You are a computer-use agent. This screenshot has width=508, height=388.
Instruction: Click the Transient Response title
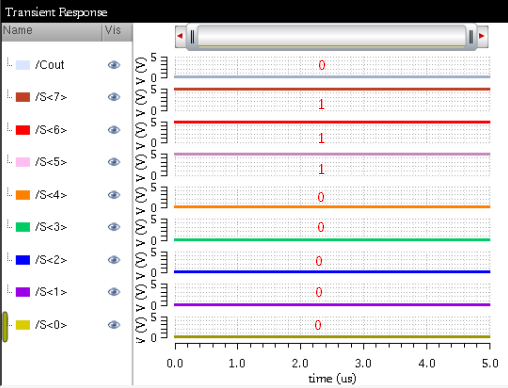tap(56, 12)
